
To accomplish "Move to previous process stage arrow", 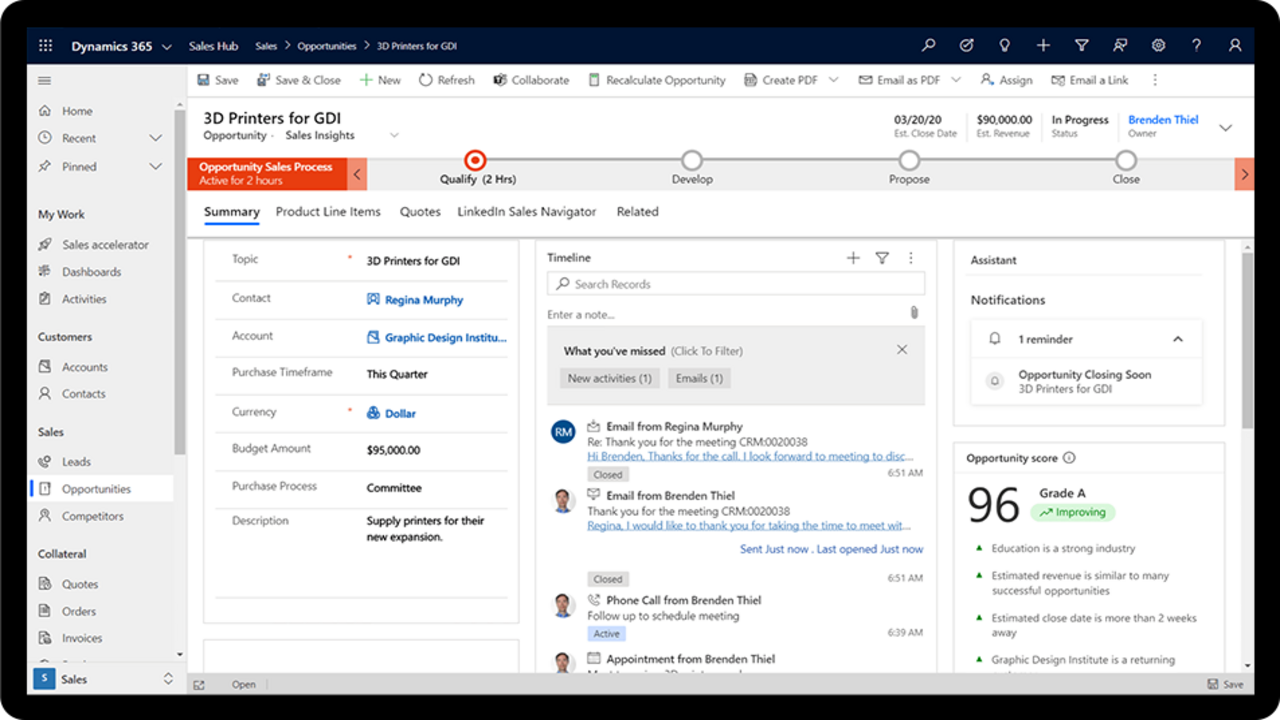I will 357,175.
